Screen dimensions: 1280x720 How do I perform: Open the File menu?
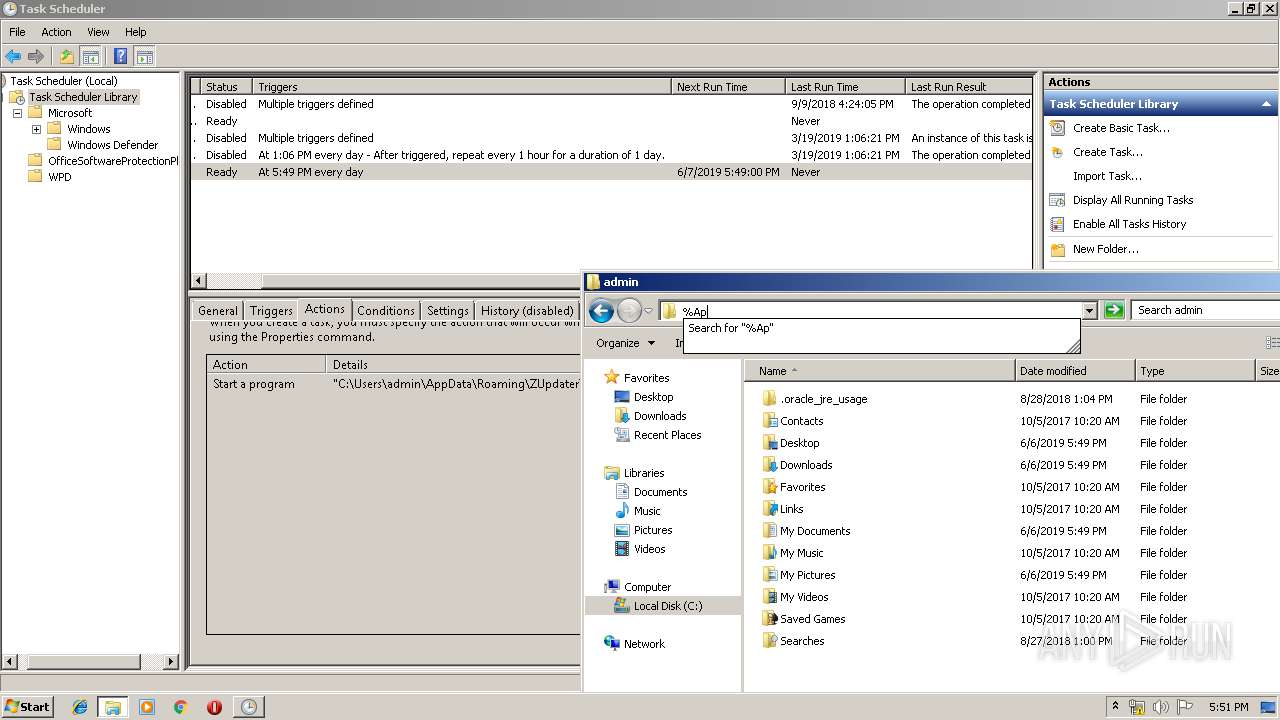[17, 32]
